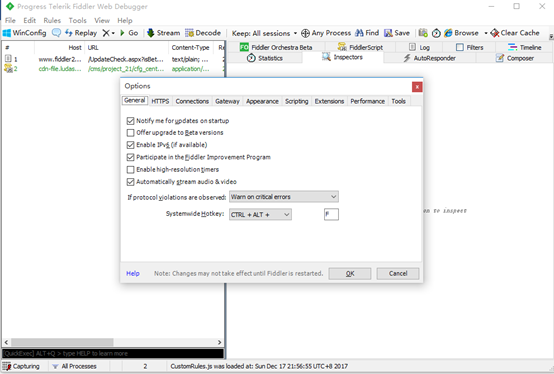Open the Extensions options tab
Viewport: 554px width, 374px height.
pyautogui.click(x=329, y=101)
